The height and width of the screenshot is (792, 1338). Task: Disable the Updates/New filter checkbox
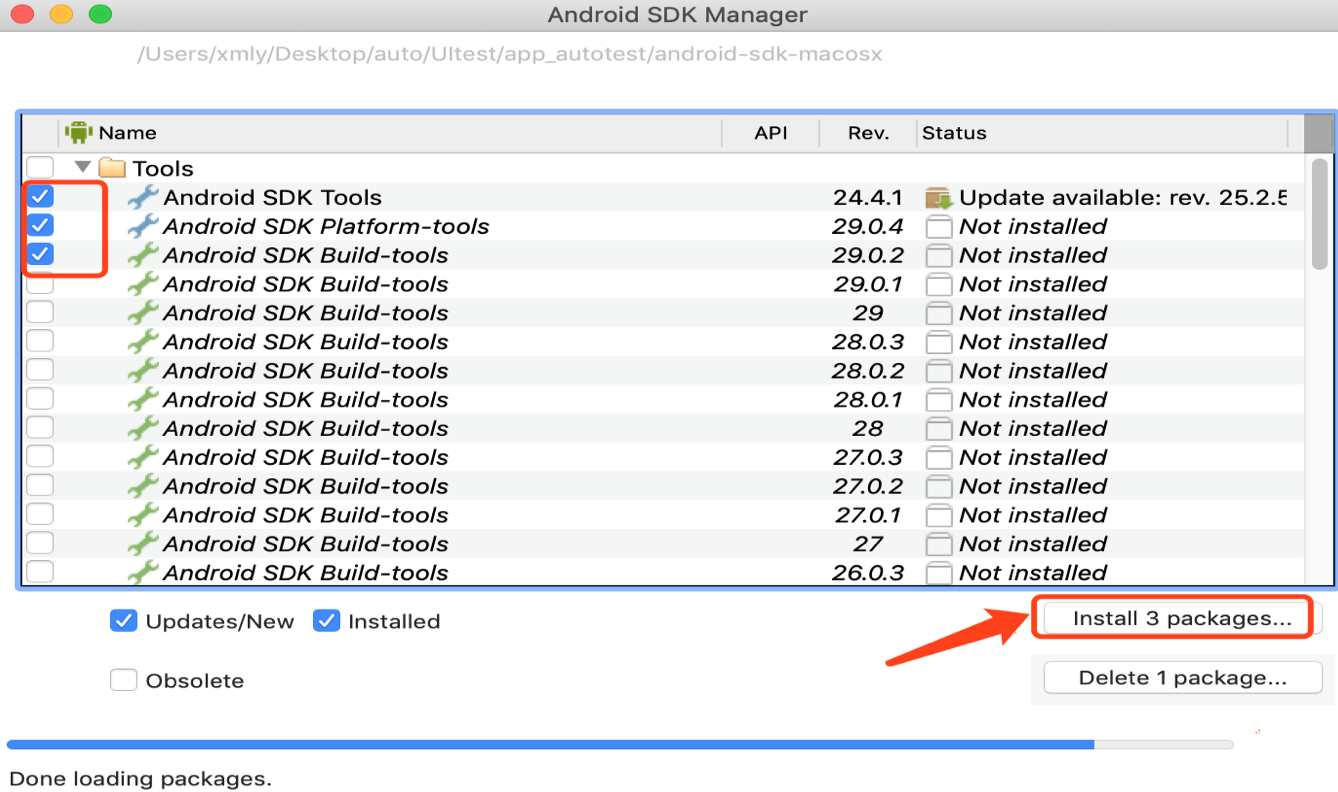pos(123,621)
